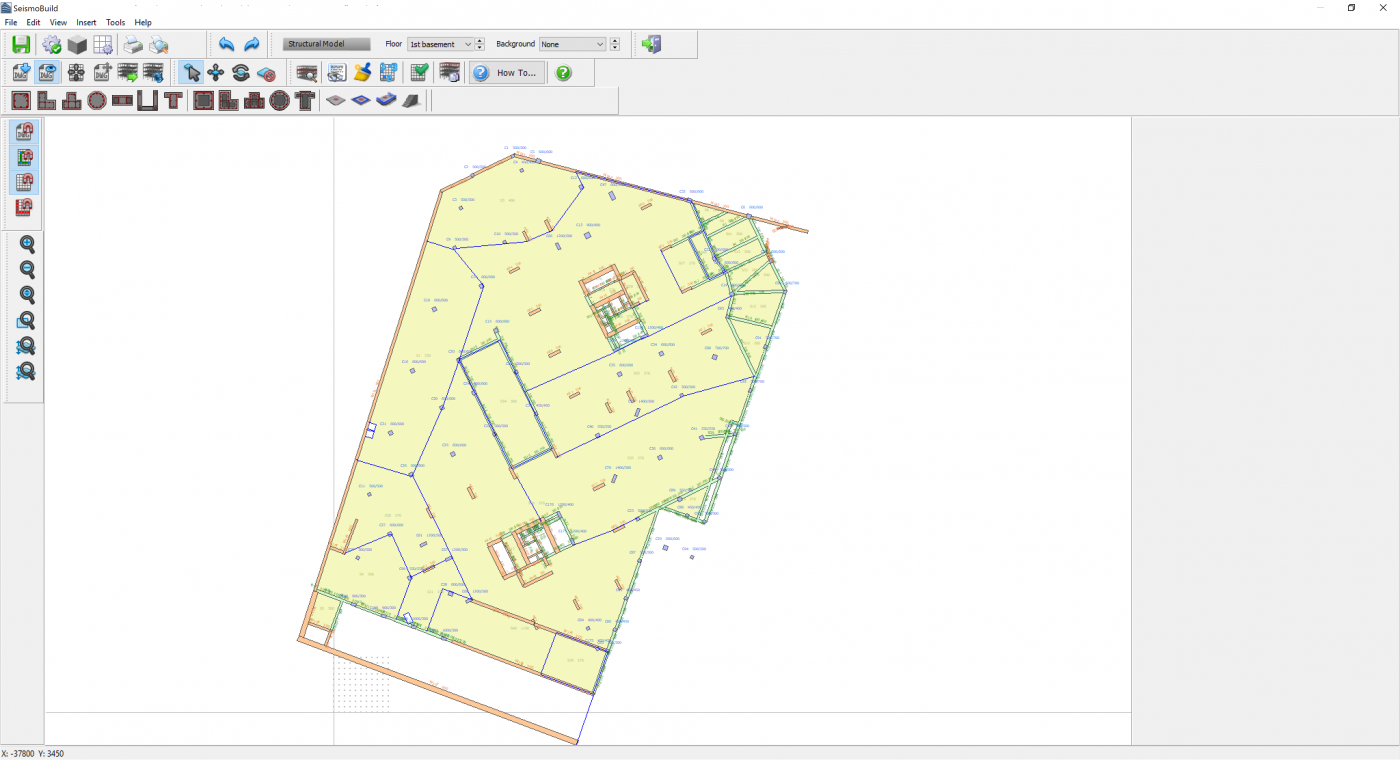The height and width of the screenshot is (760, 1400).
Task: Click the How To... button
Action: click(x=507, y=73)
